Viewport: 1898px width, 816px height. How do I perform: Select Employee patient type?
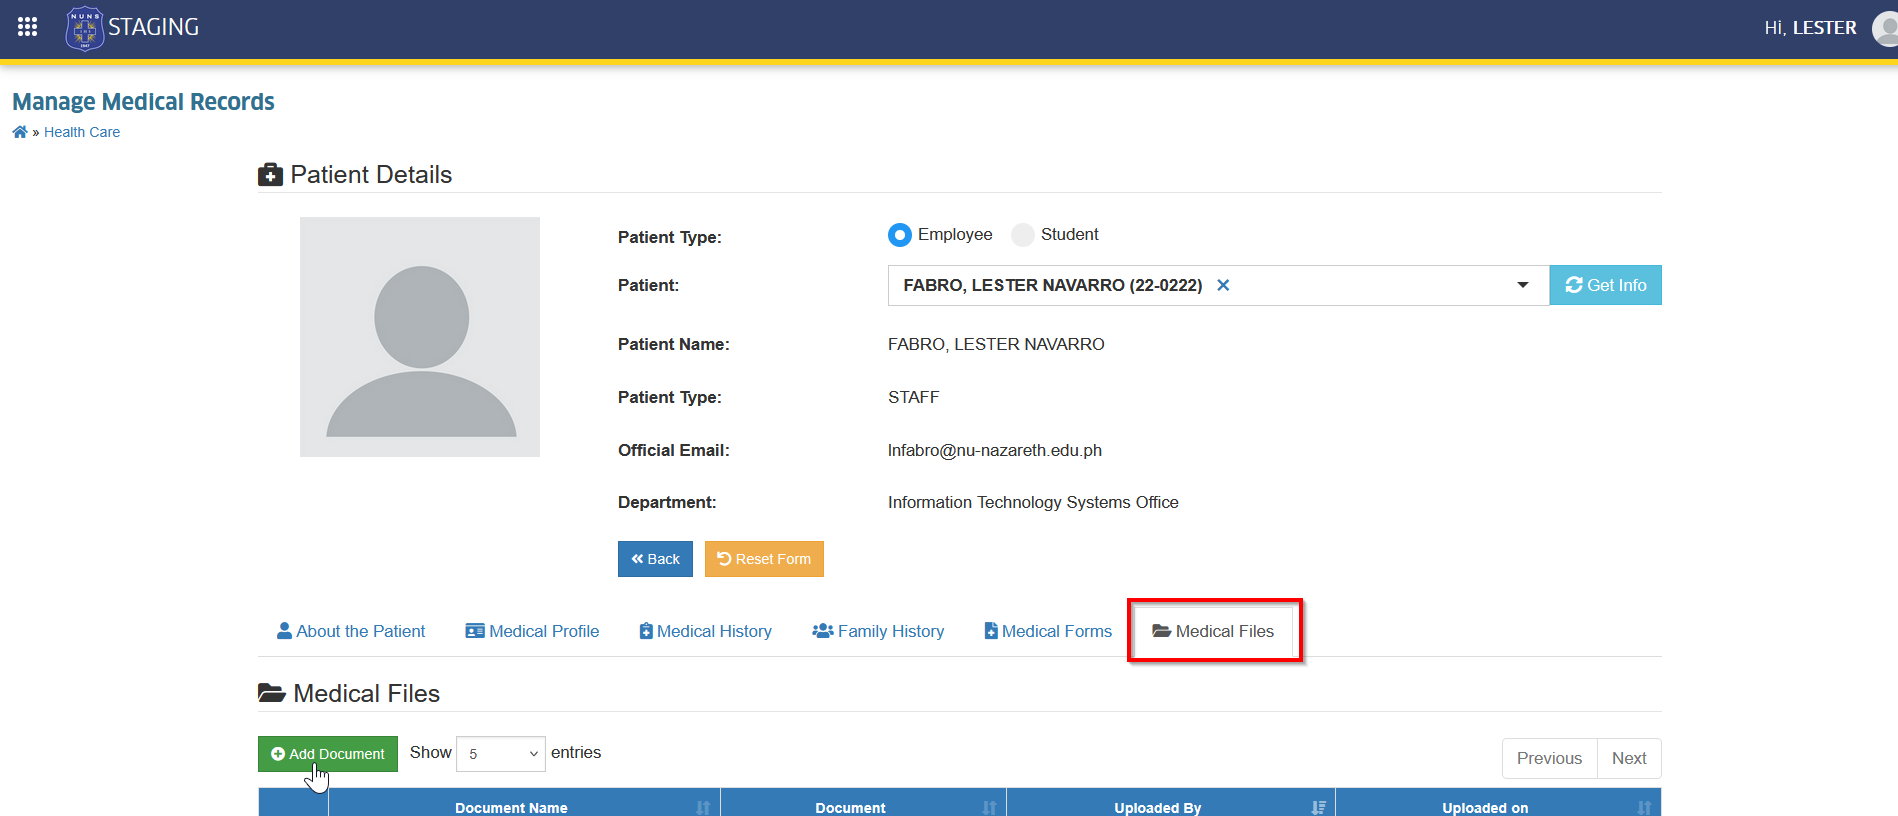click(x=900, y=235)
